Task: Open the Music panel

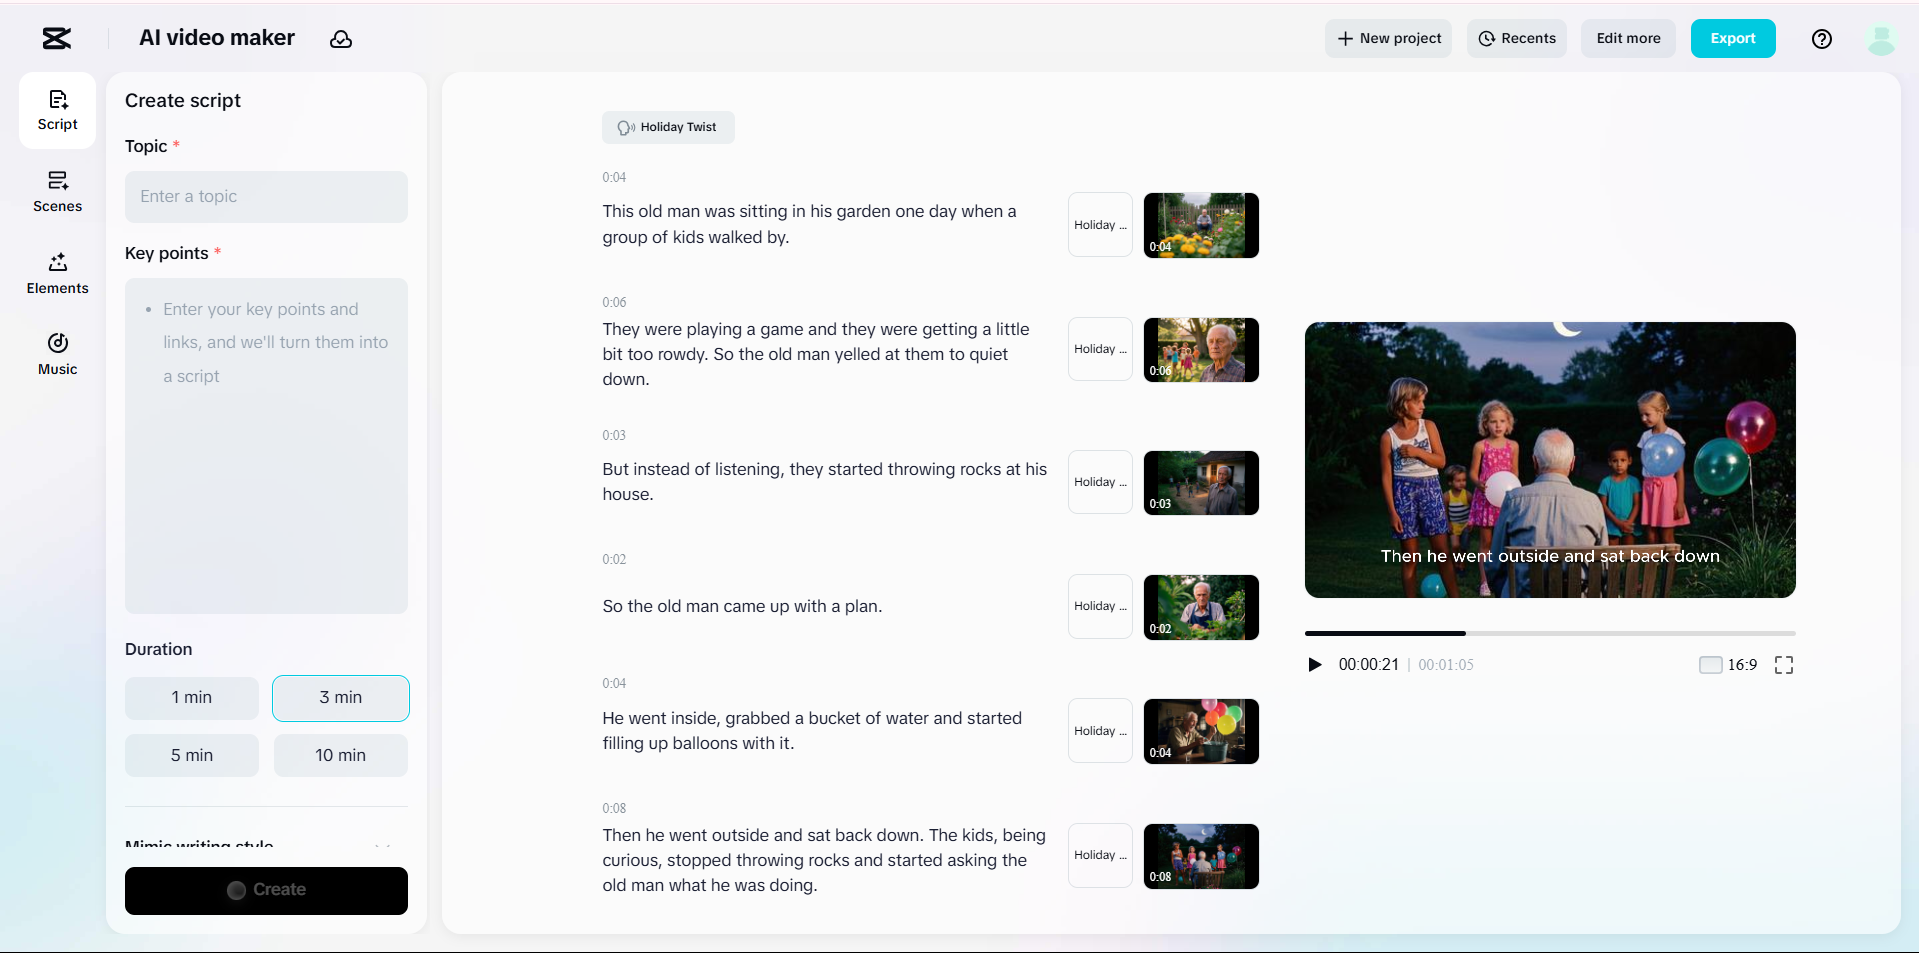Action: click(56, 354)
